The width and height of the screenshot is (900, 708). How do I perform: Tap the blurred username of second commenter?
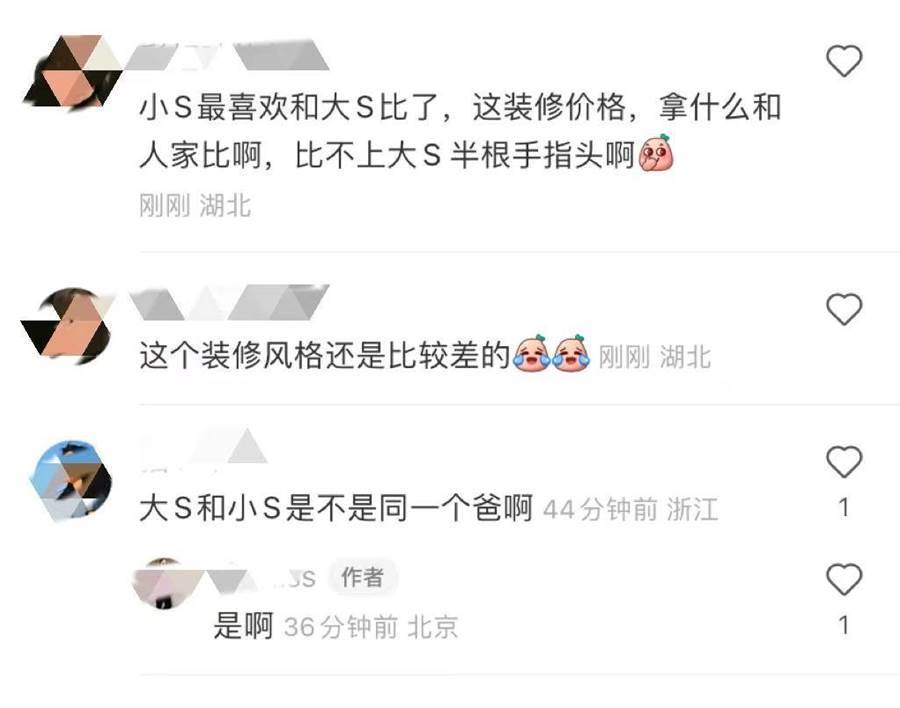tap(230, 302)
